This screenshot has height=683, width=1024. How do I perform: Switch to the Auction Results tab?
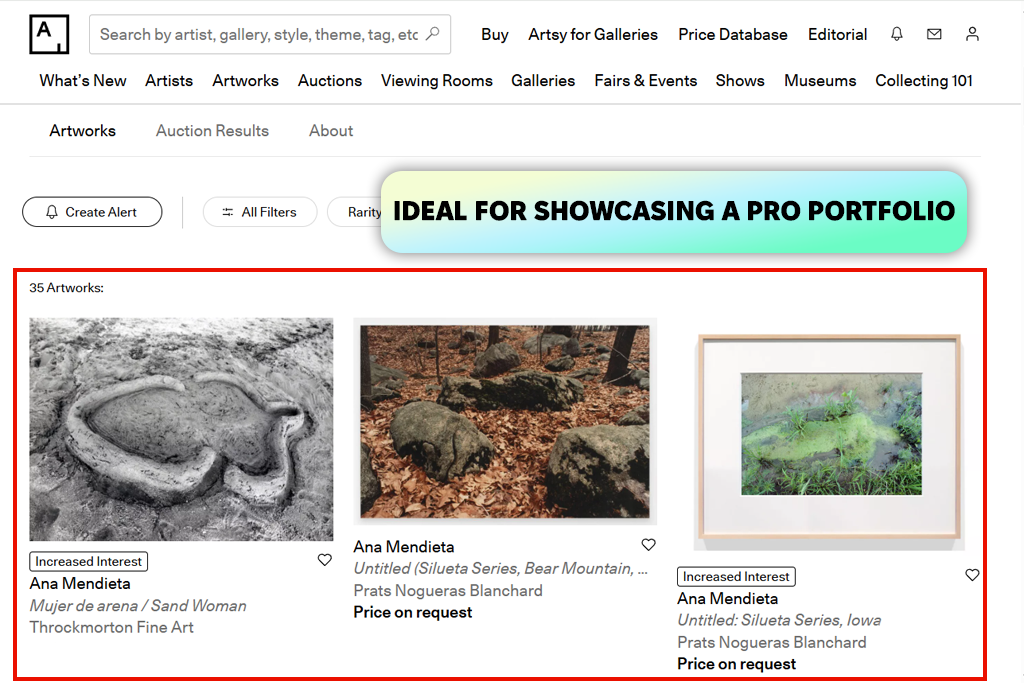(212, 131)
